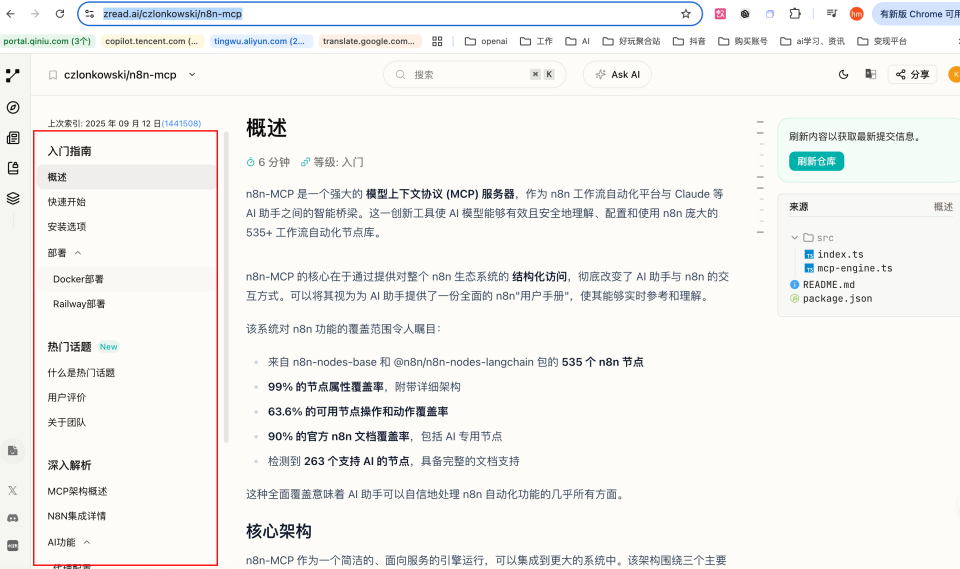Open the 购买账号 bookmark folder

click(x=743, y=41)
